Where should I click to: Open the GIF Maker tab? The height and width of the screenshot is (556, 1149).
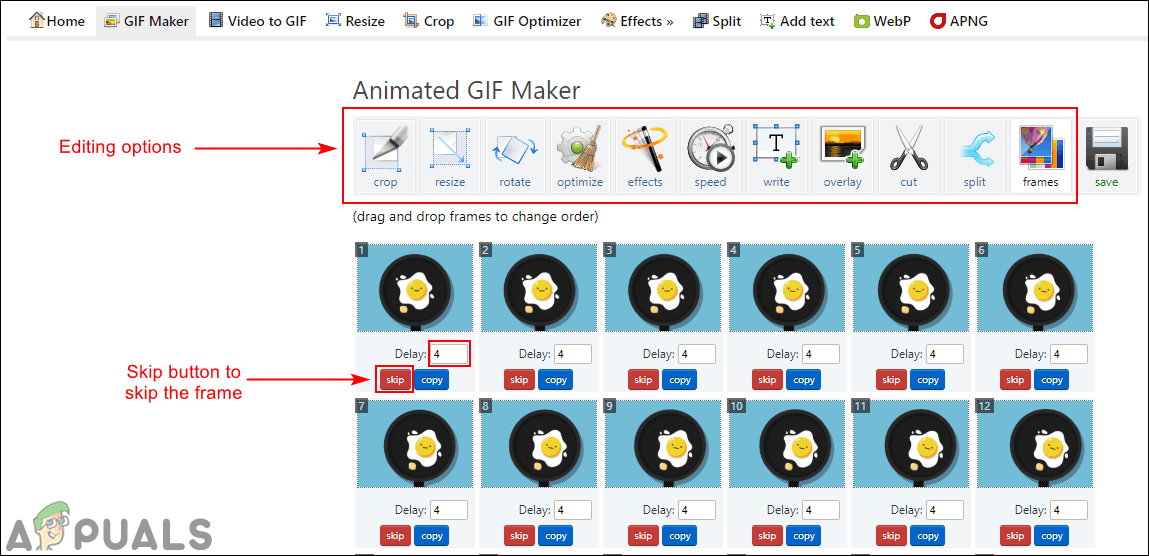(146, 21)
